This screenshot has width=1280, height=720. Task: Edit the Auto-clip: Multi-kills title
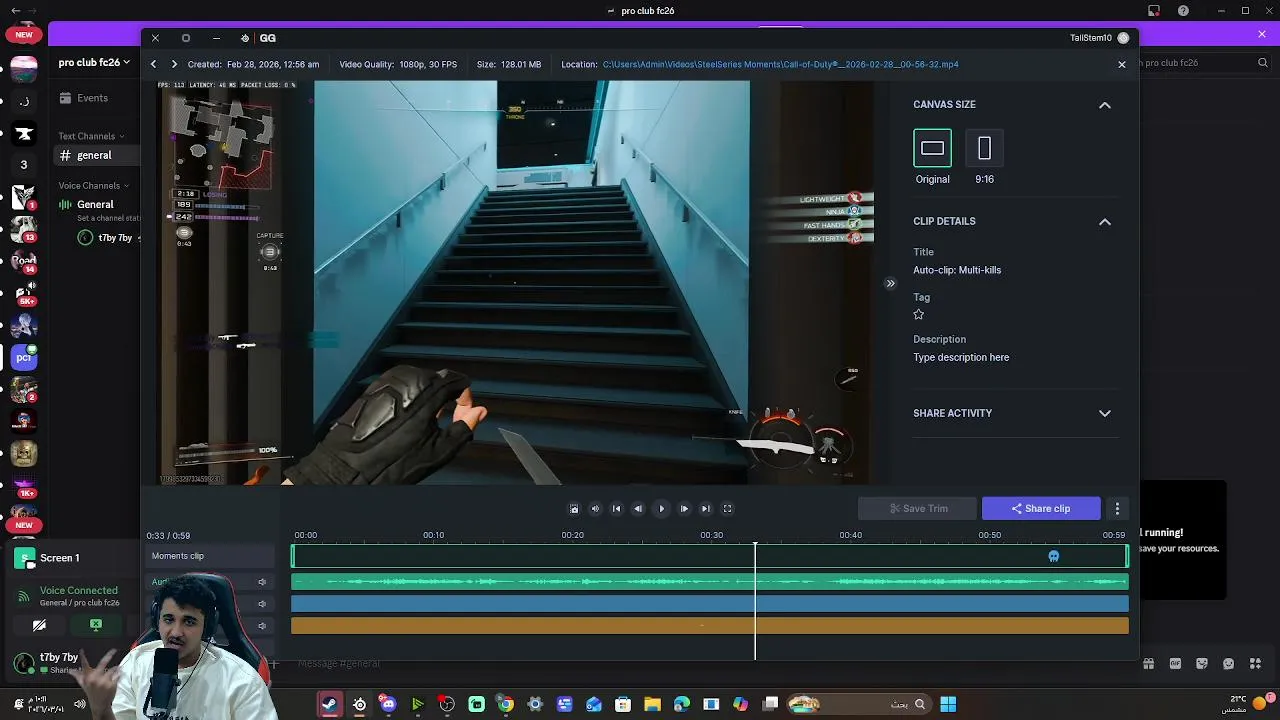tap(957, 270)
